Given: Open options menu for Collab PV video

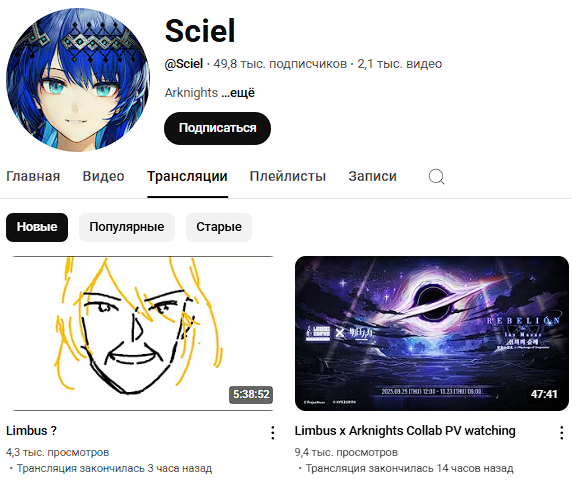Looking at the screenshot, I should coord(561,433).
